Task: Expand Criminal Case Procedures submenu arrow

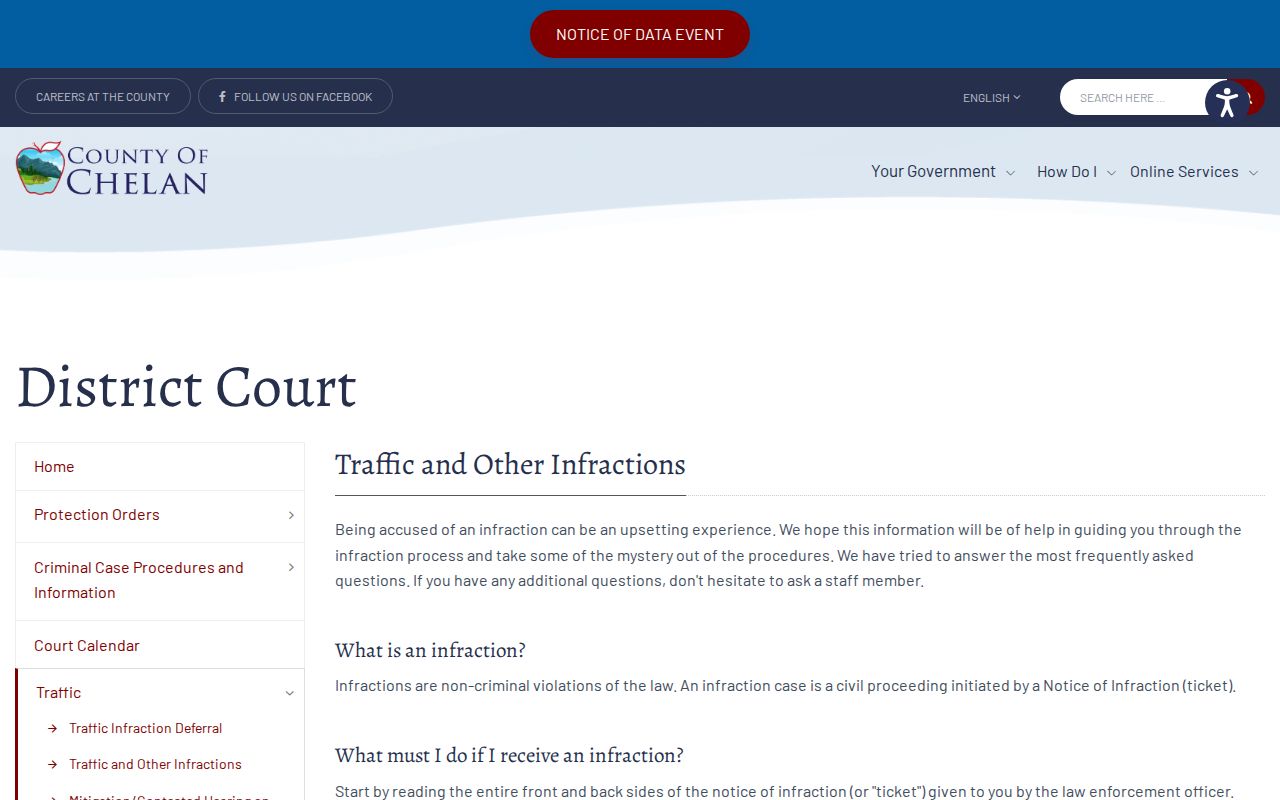Action: (291, 568)
